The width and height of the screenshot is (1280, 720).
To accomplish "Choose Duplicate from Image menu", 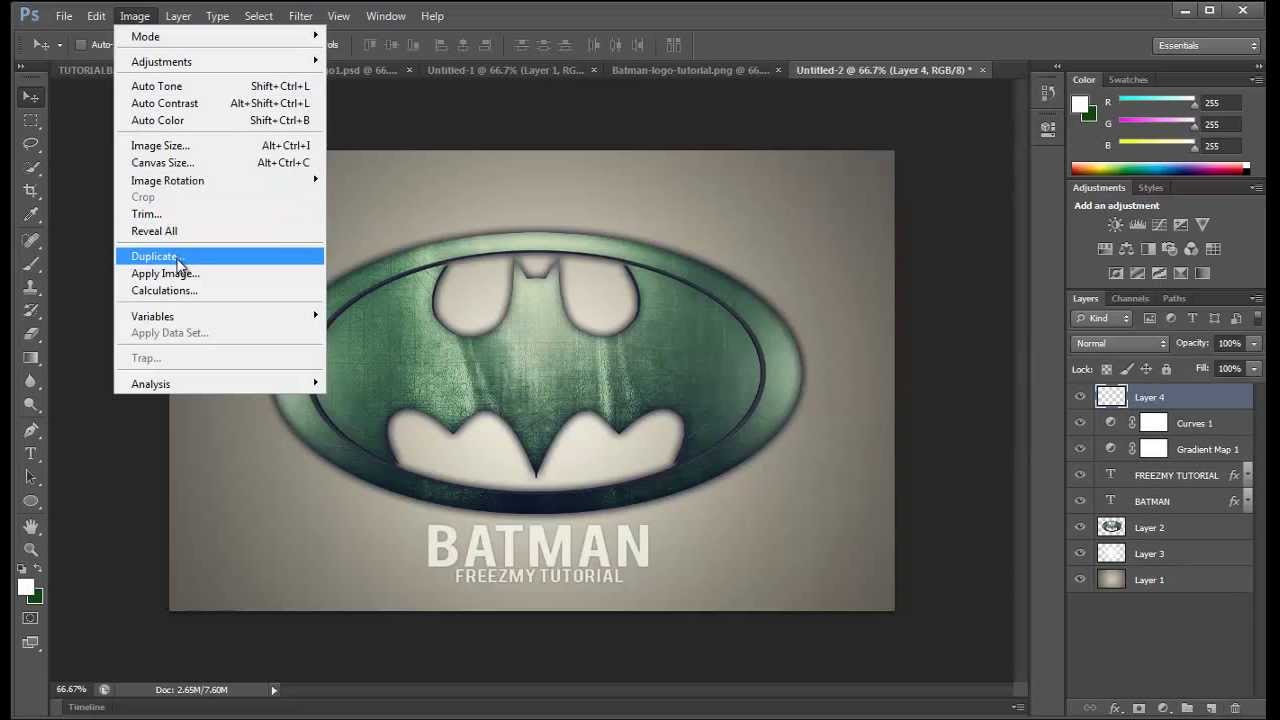I will click(220, 256).
